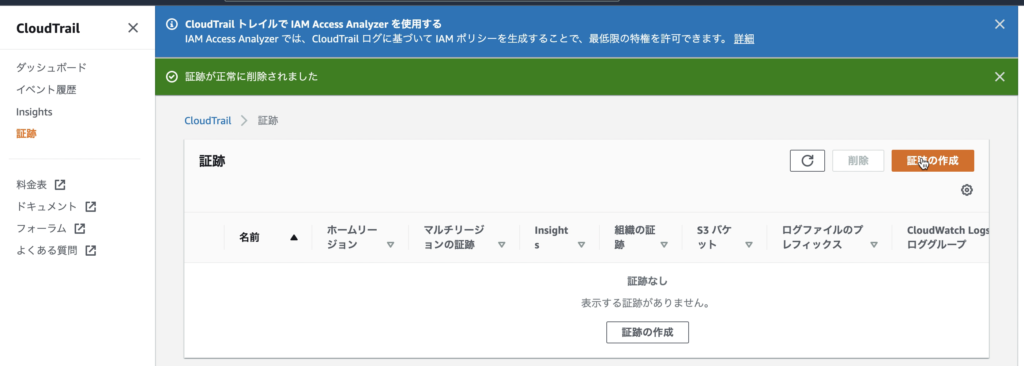
Task: Sort by S3 バケット column arrow
Action: (x=748, y=246)
